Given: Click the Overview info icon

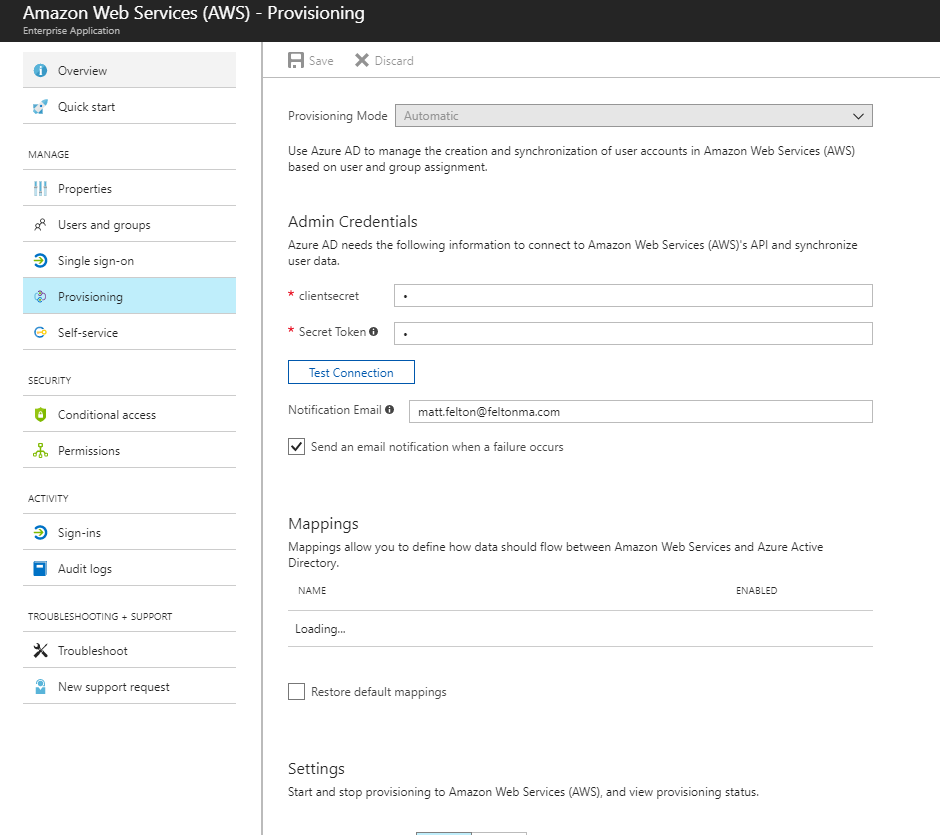Looking at the screenshot, I should tap(40, 71).
